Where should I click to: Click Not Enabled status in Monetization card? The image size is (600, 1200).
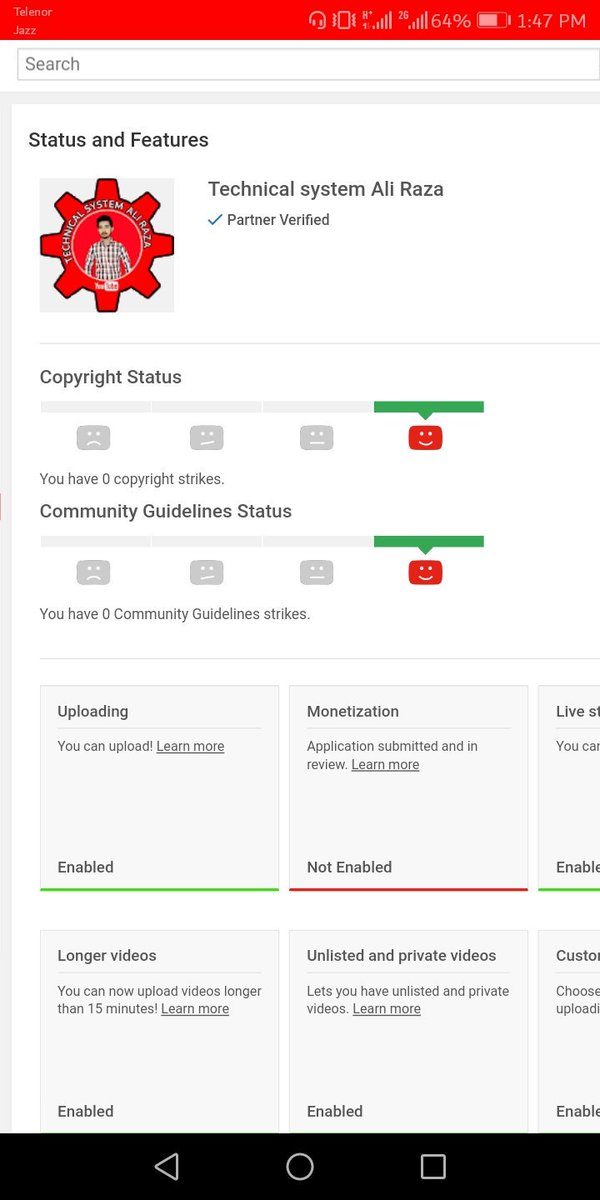click(349, 867)
